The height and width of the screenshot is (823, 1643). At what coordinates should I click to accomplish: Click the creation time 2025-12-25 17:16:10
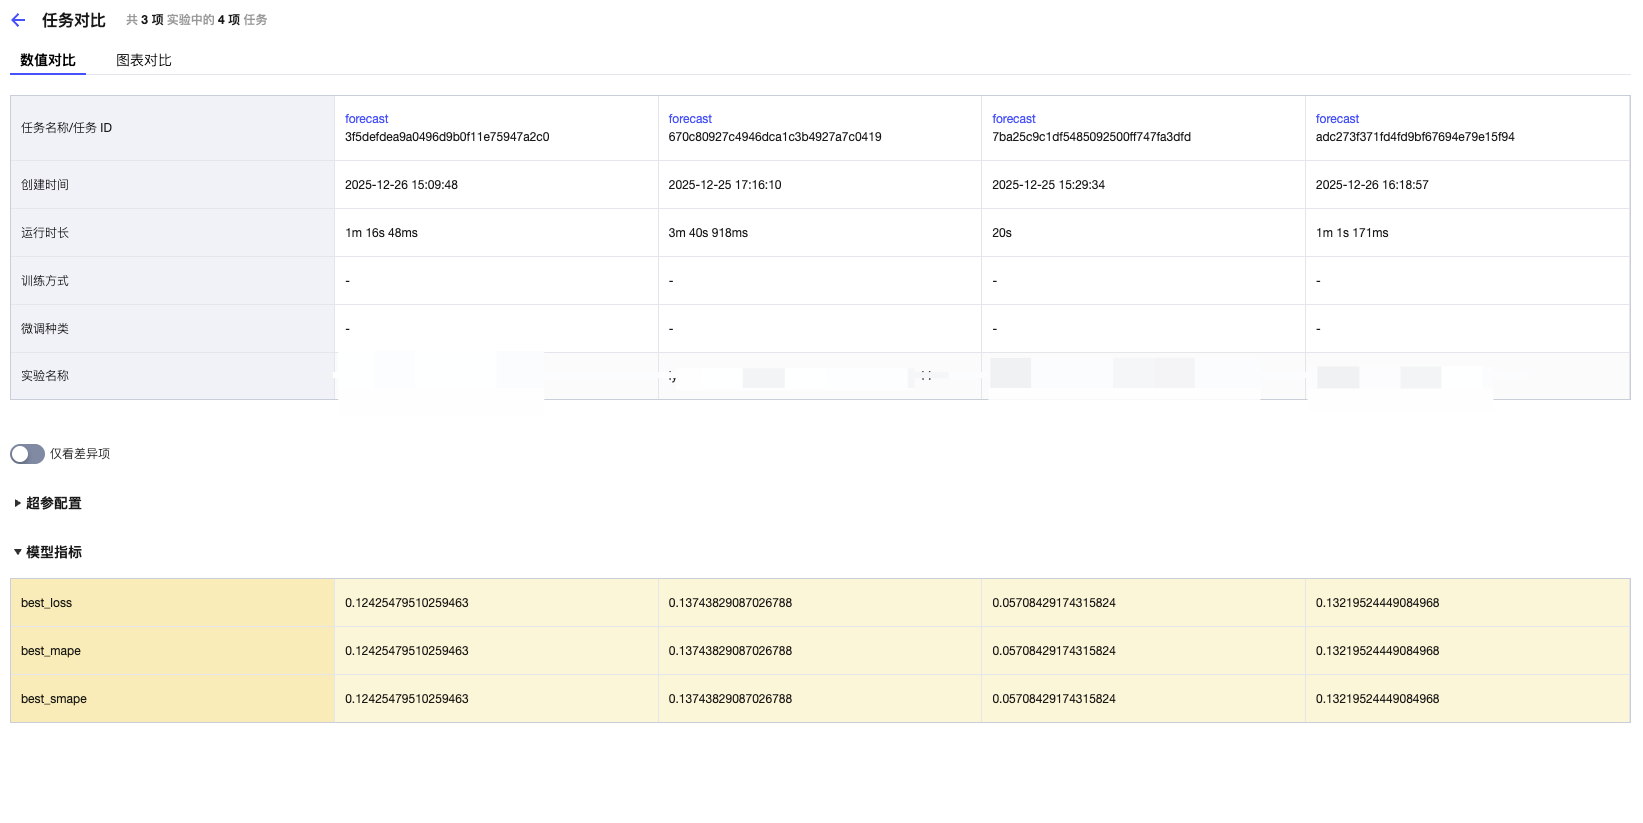tap(725, 185)
